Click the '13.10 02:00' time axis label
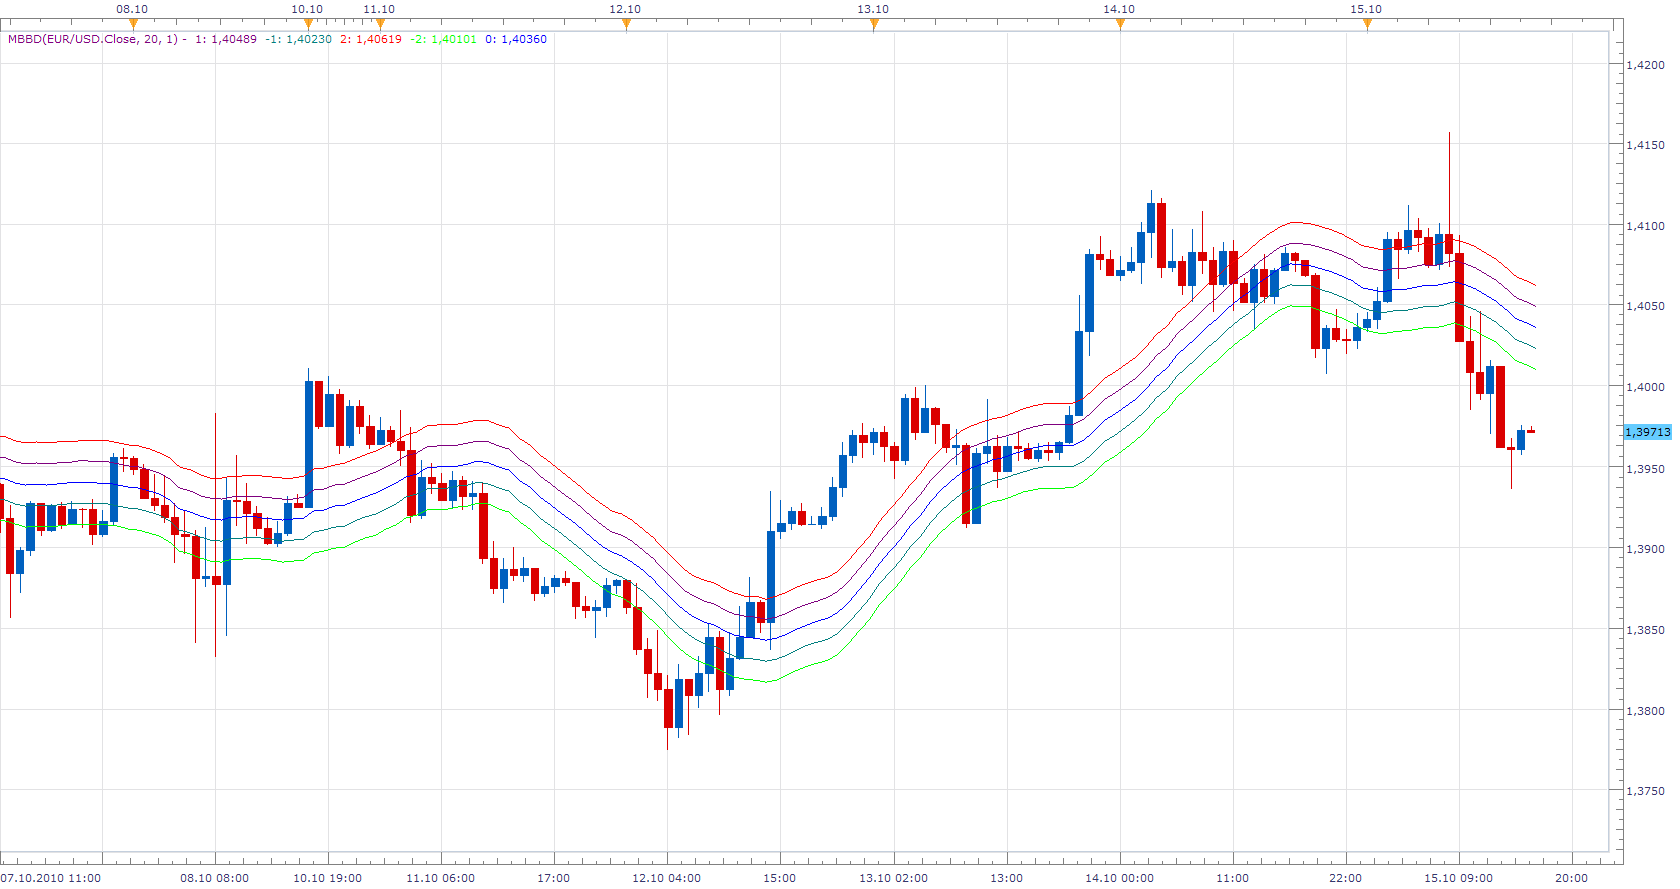The image size is (1680, 889). pos(893,878)
